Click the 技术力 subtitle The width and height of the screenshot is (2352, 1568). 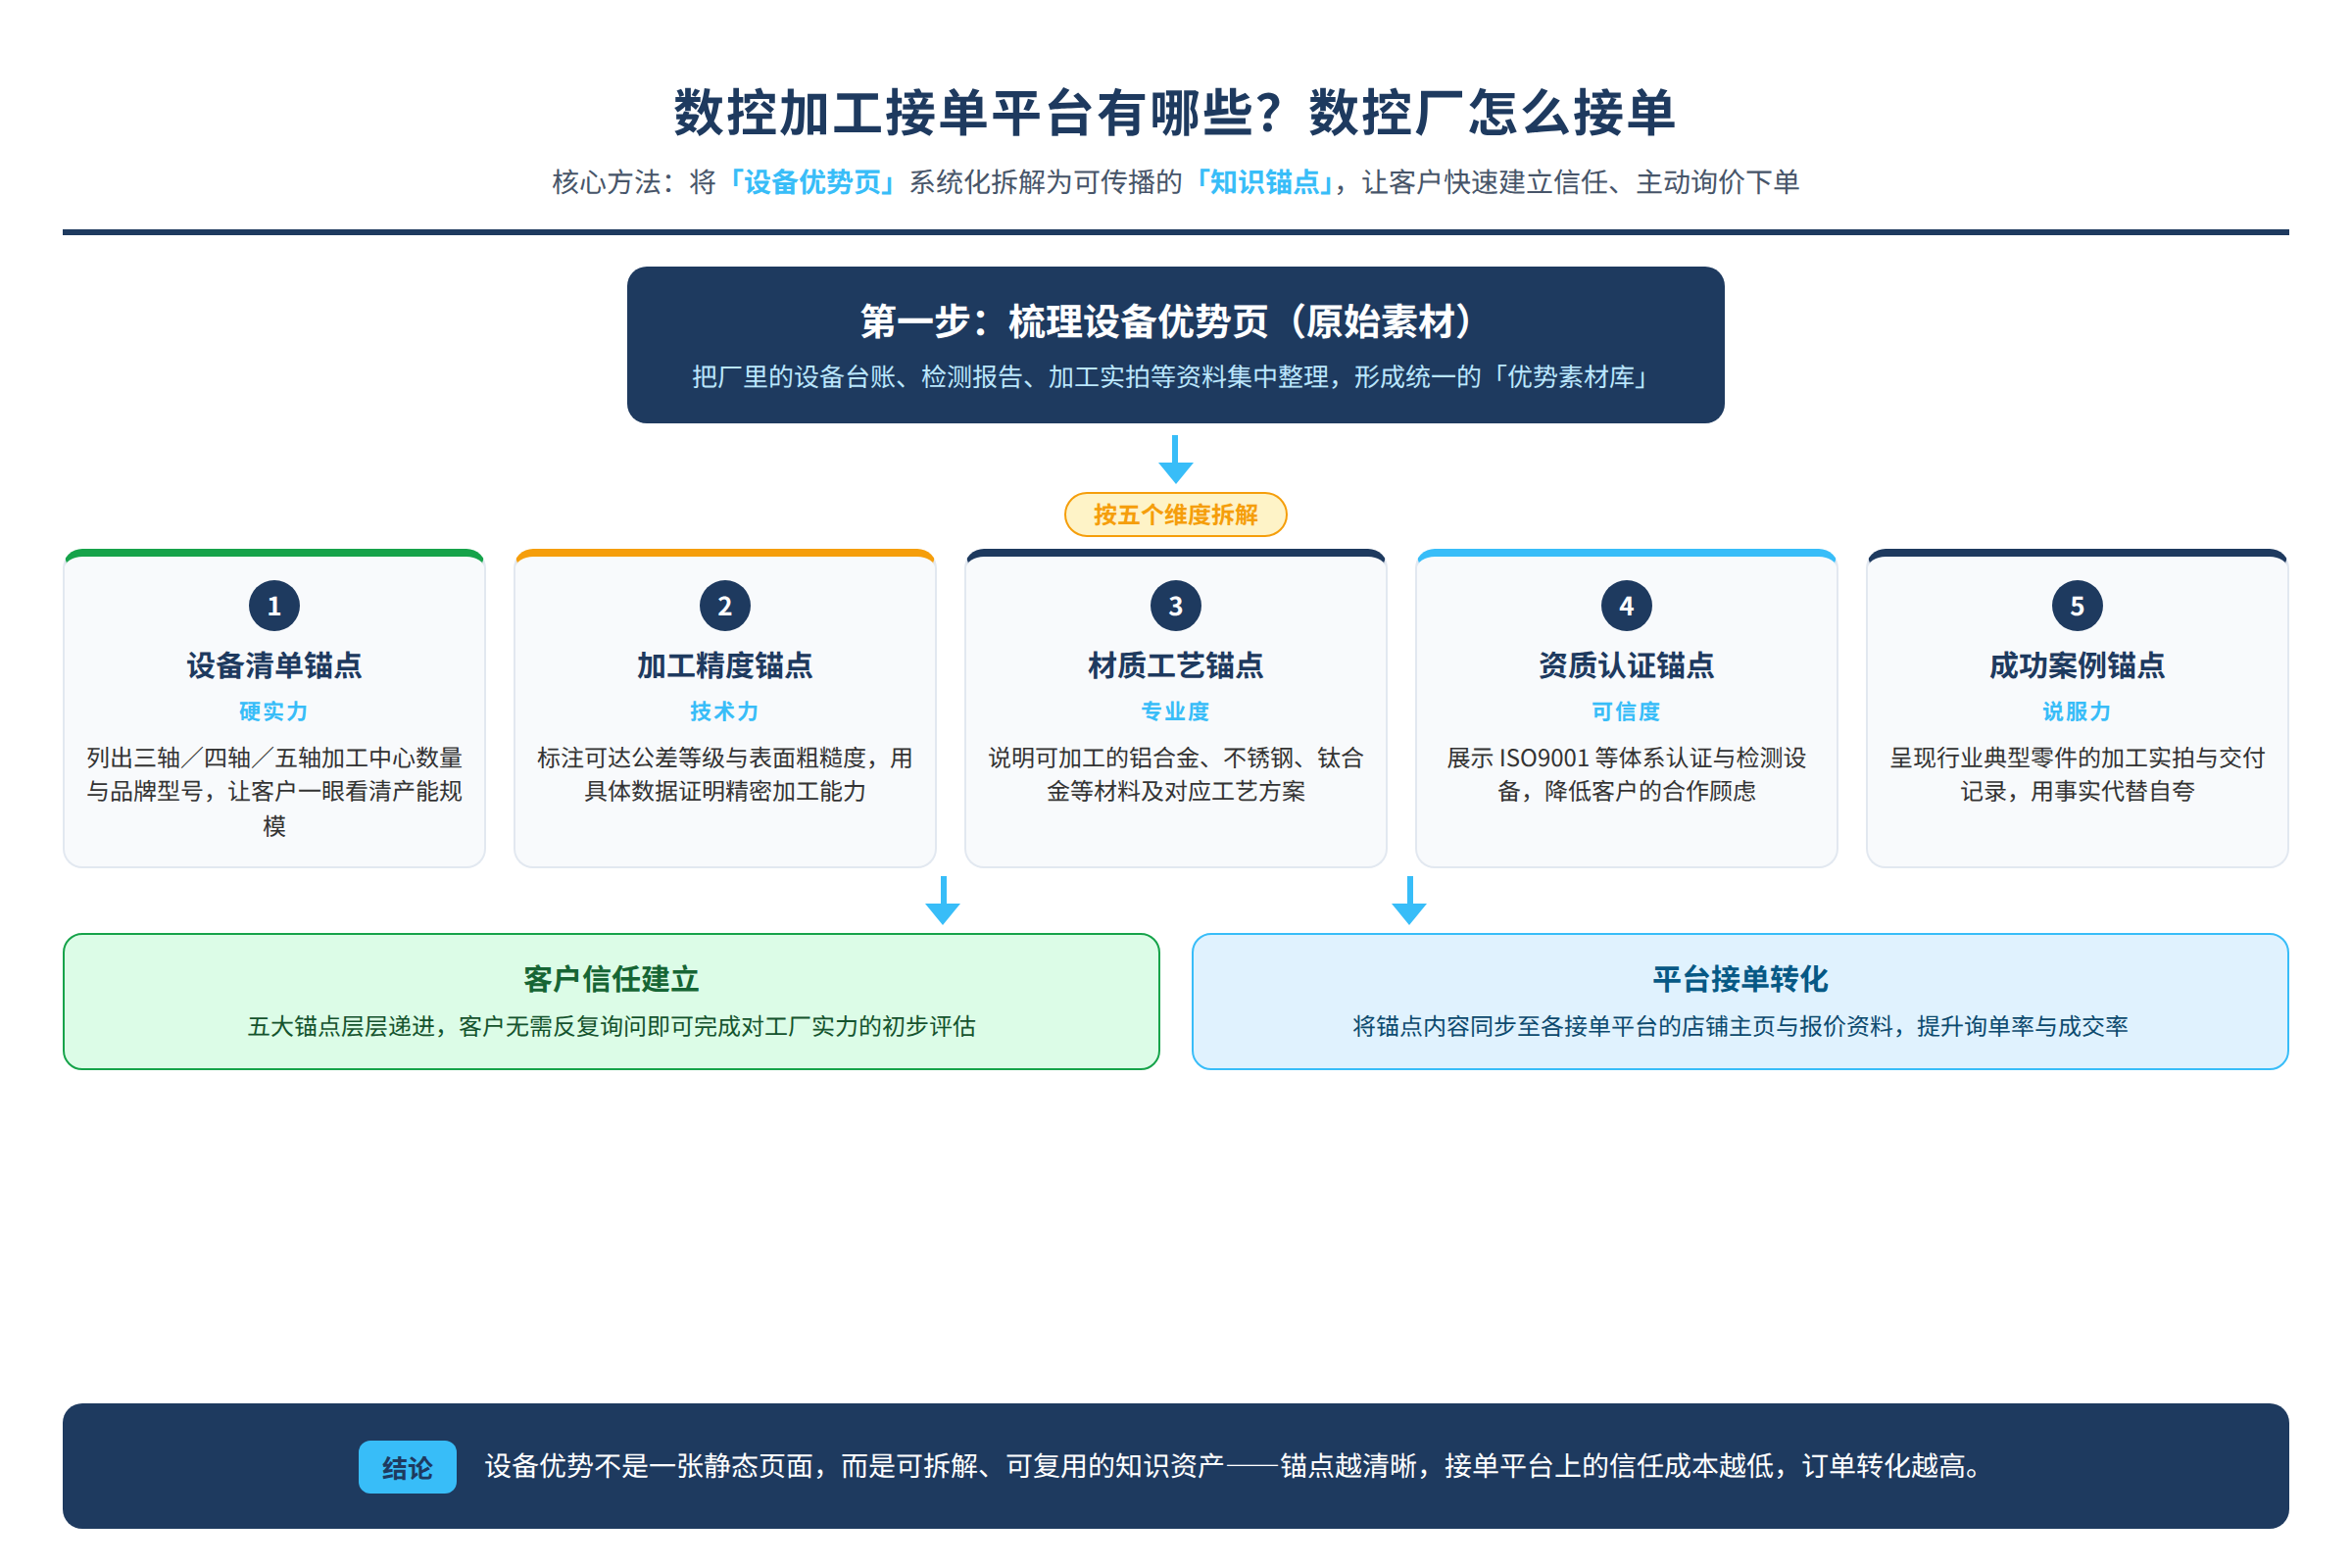coord(725,711)
